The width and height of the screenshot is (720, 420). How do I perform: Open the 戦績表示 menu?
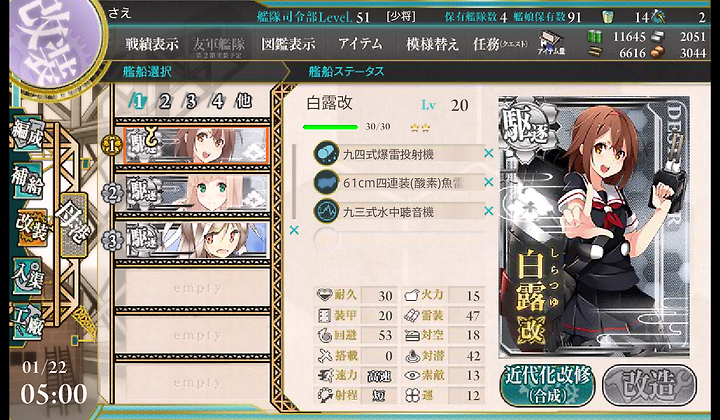coord(152,44)
